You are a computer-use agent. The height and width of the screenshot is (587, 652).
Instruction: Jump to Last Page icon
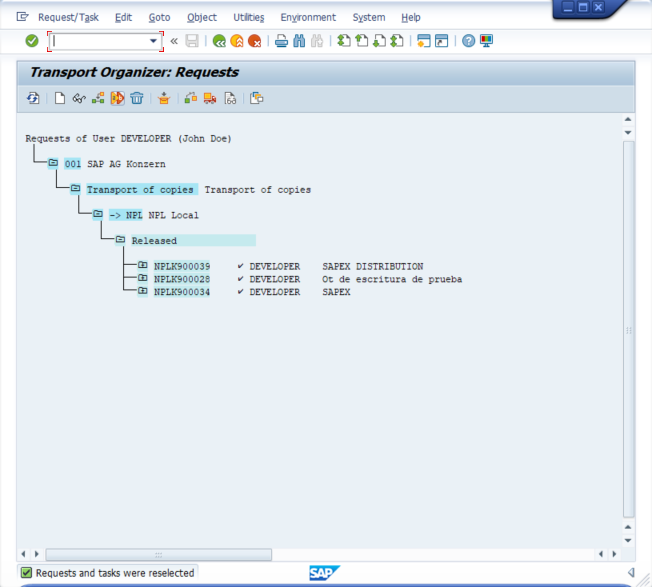pyautogui.click(x=397, y=41)
